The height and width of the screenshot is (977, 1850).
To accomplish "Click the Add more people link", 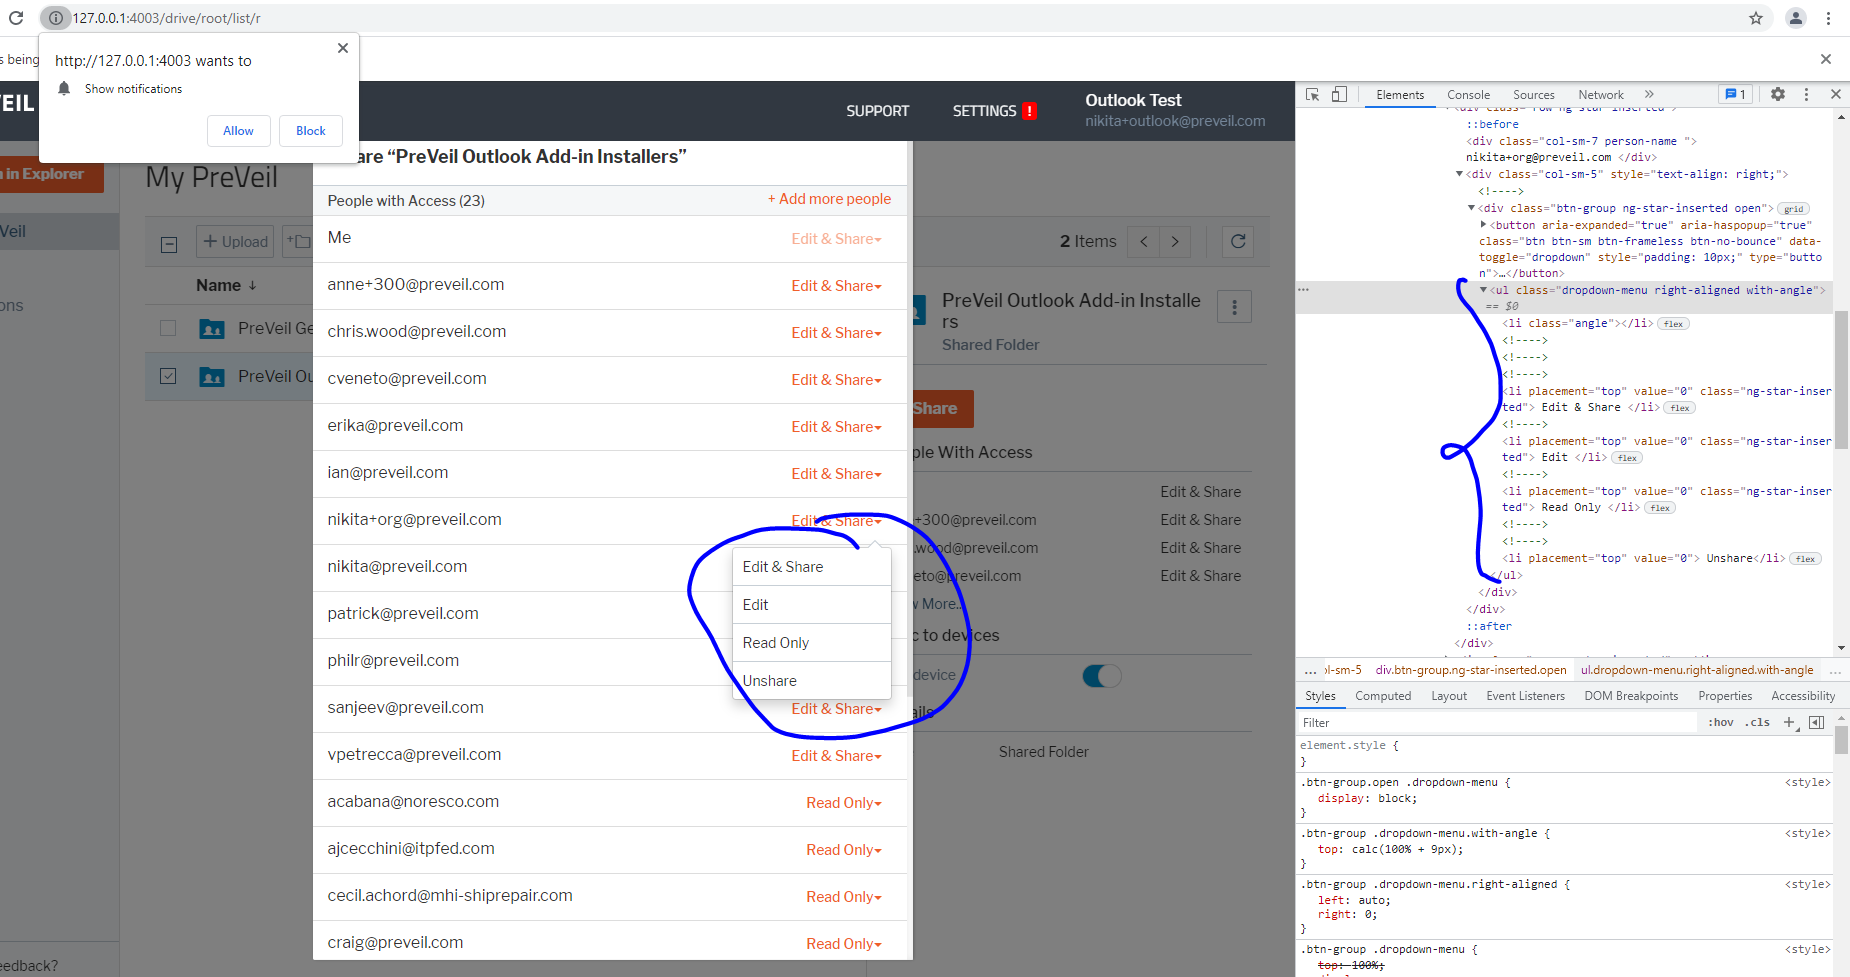I will click(829, 199).
